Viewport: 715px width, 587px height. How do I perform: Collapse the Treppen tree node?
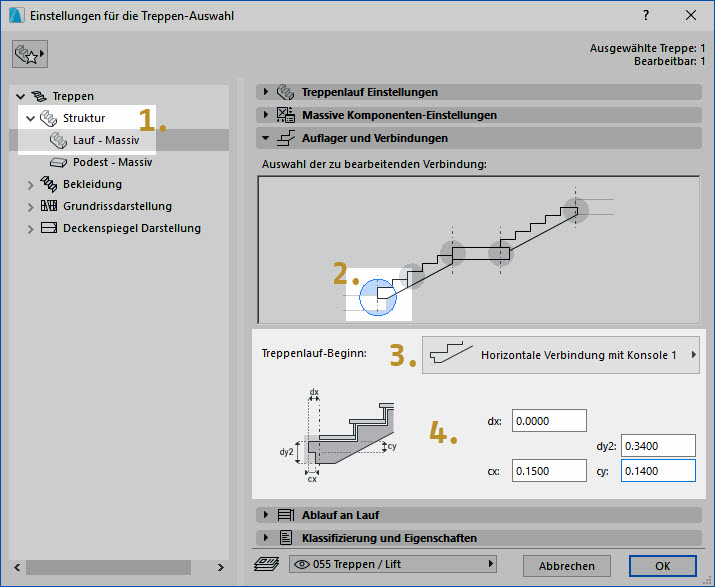20,96
